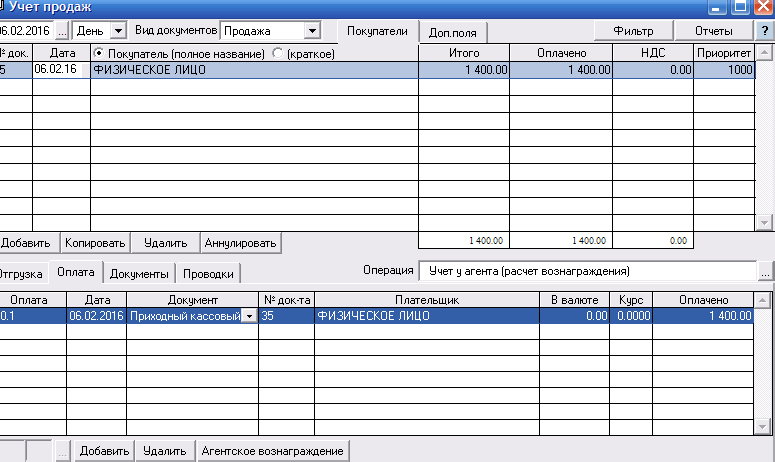Image resolution: width=775 pixels, height=462 pixels.
Task: Click the bottom-left ellipsis button
Action: click(x=63, y=452)
